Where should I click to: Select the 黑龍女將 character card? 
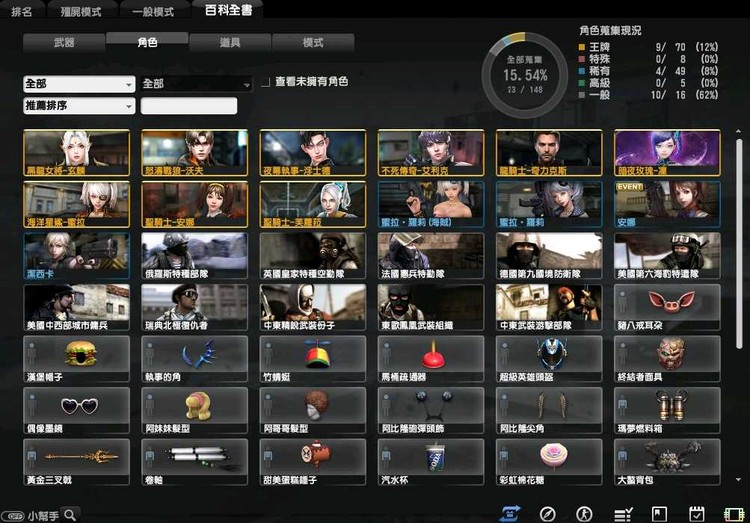tap(77, 153)
